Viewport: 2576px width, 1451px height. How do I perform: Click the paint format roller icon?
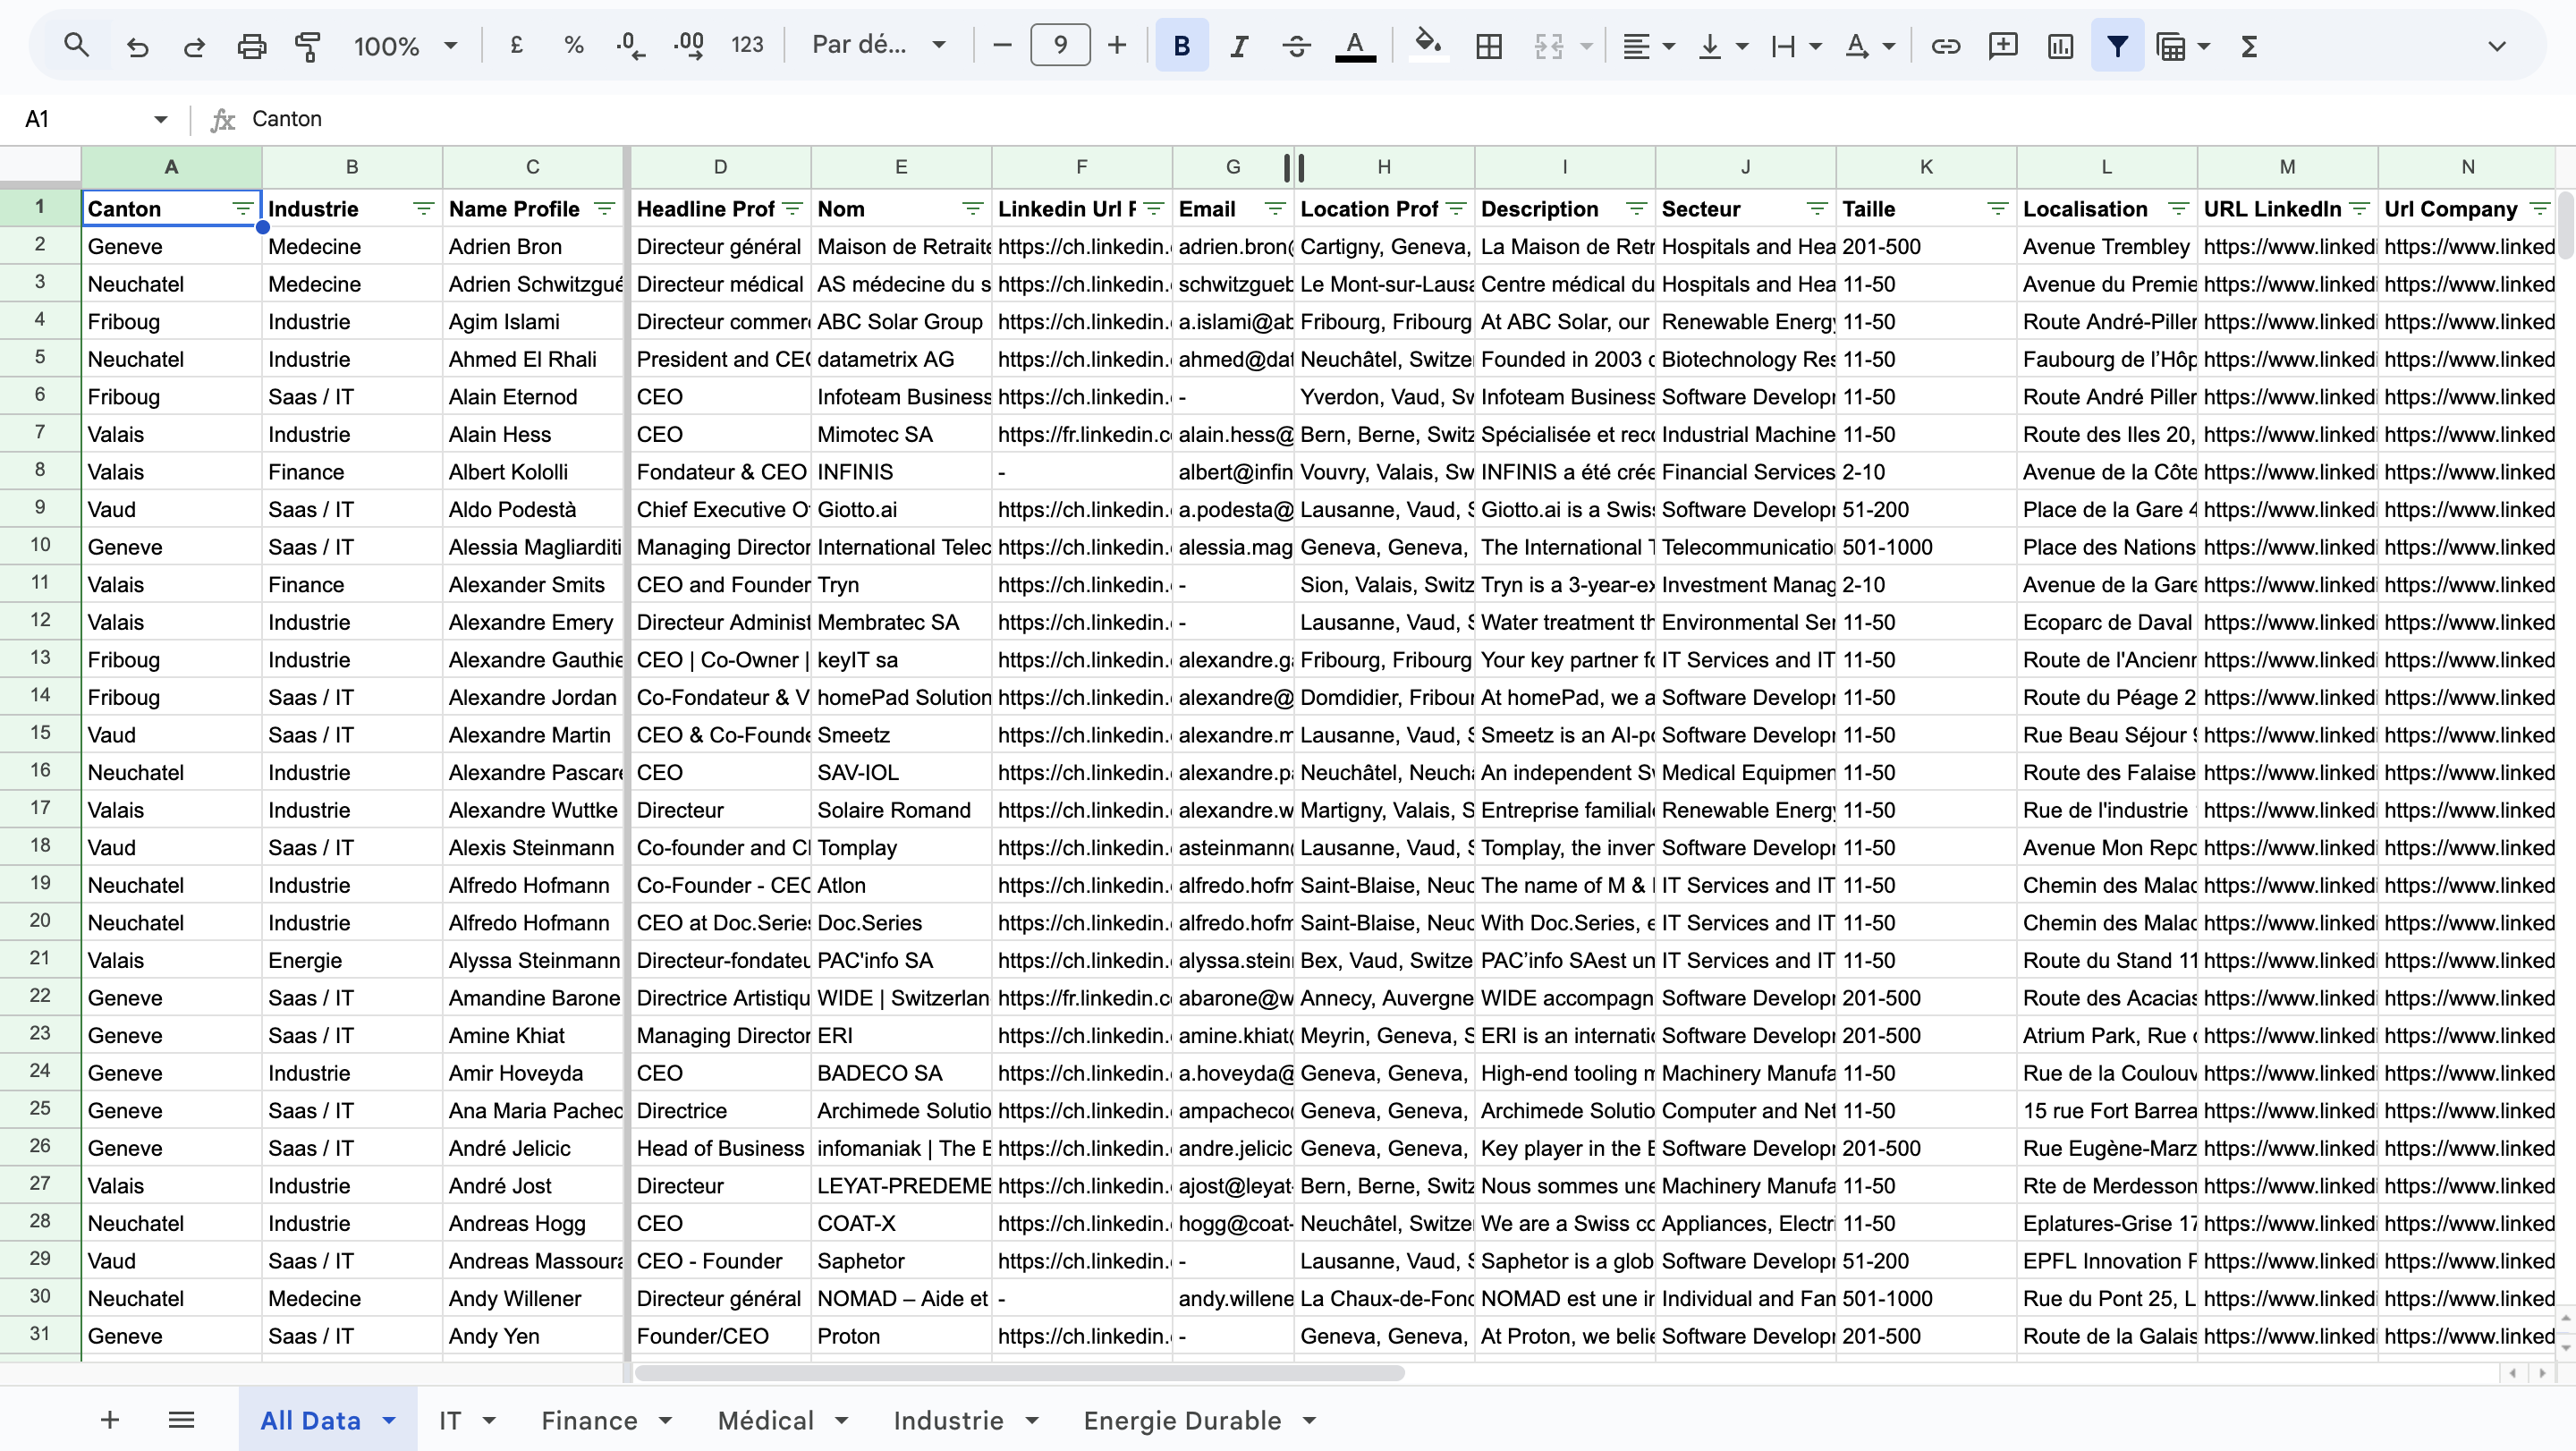[308, 46]
